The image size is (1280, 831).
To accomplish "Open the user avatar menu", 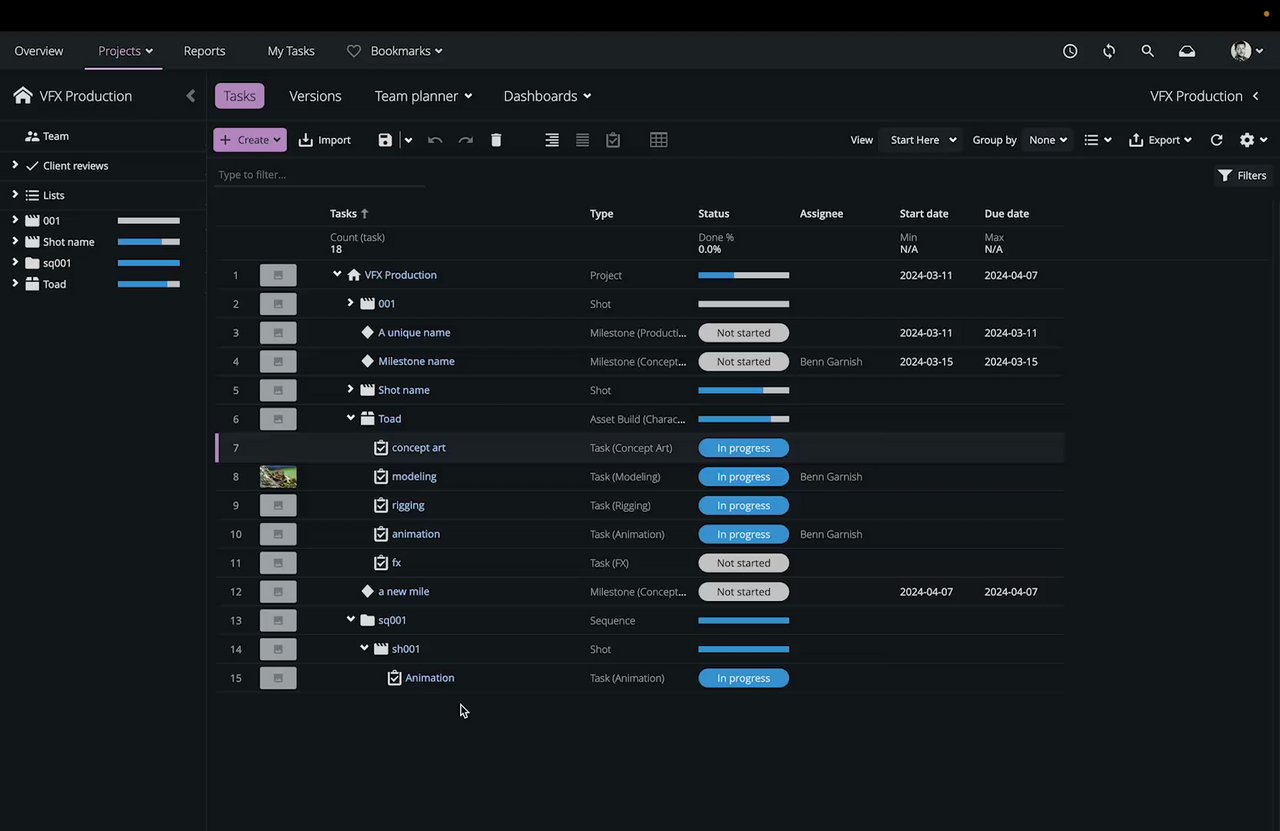I will click(x=1247, y=51).
